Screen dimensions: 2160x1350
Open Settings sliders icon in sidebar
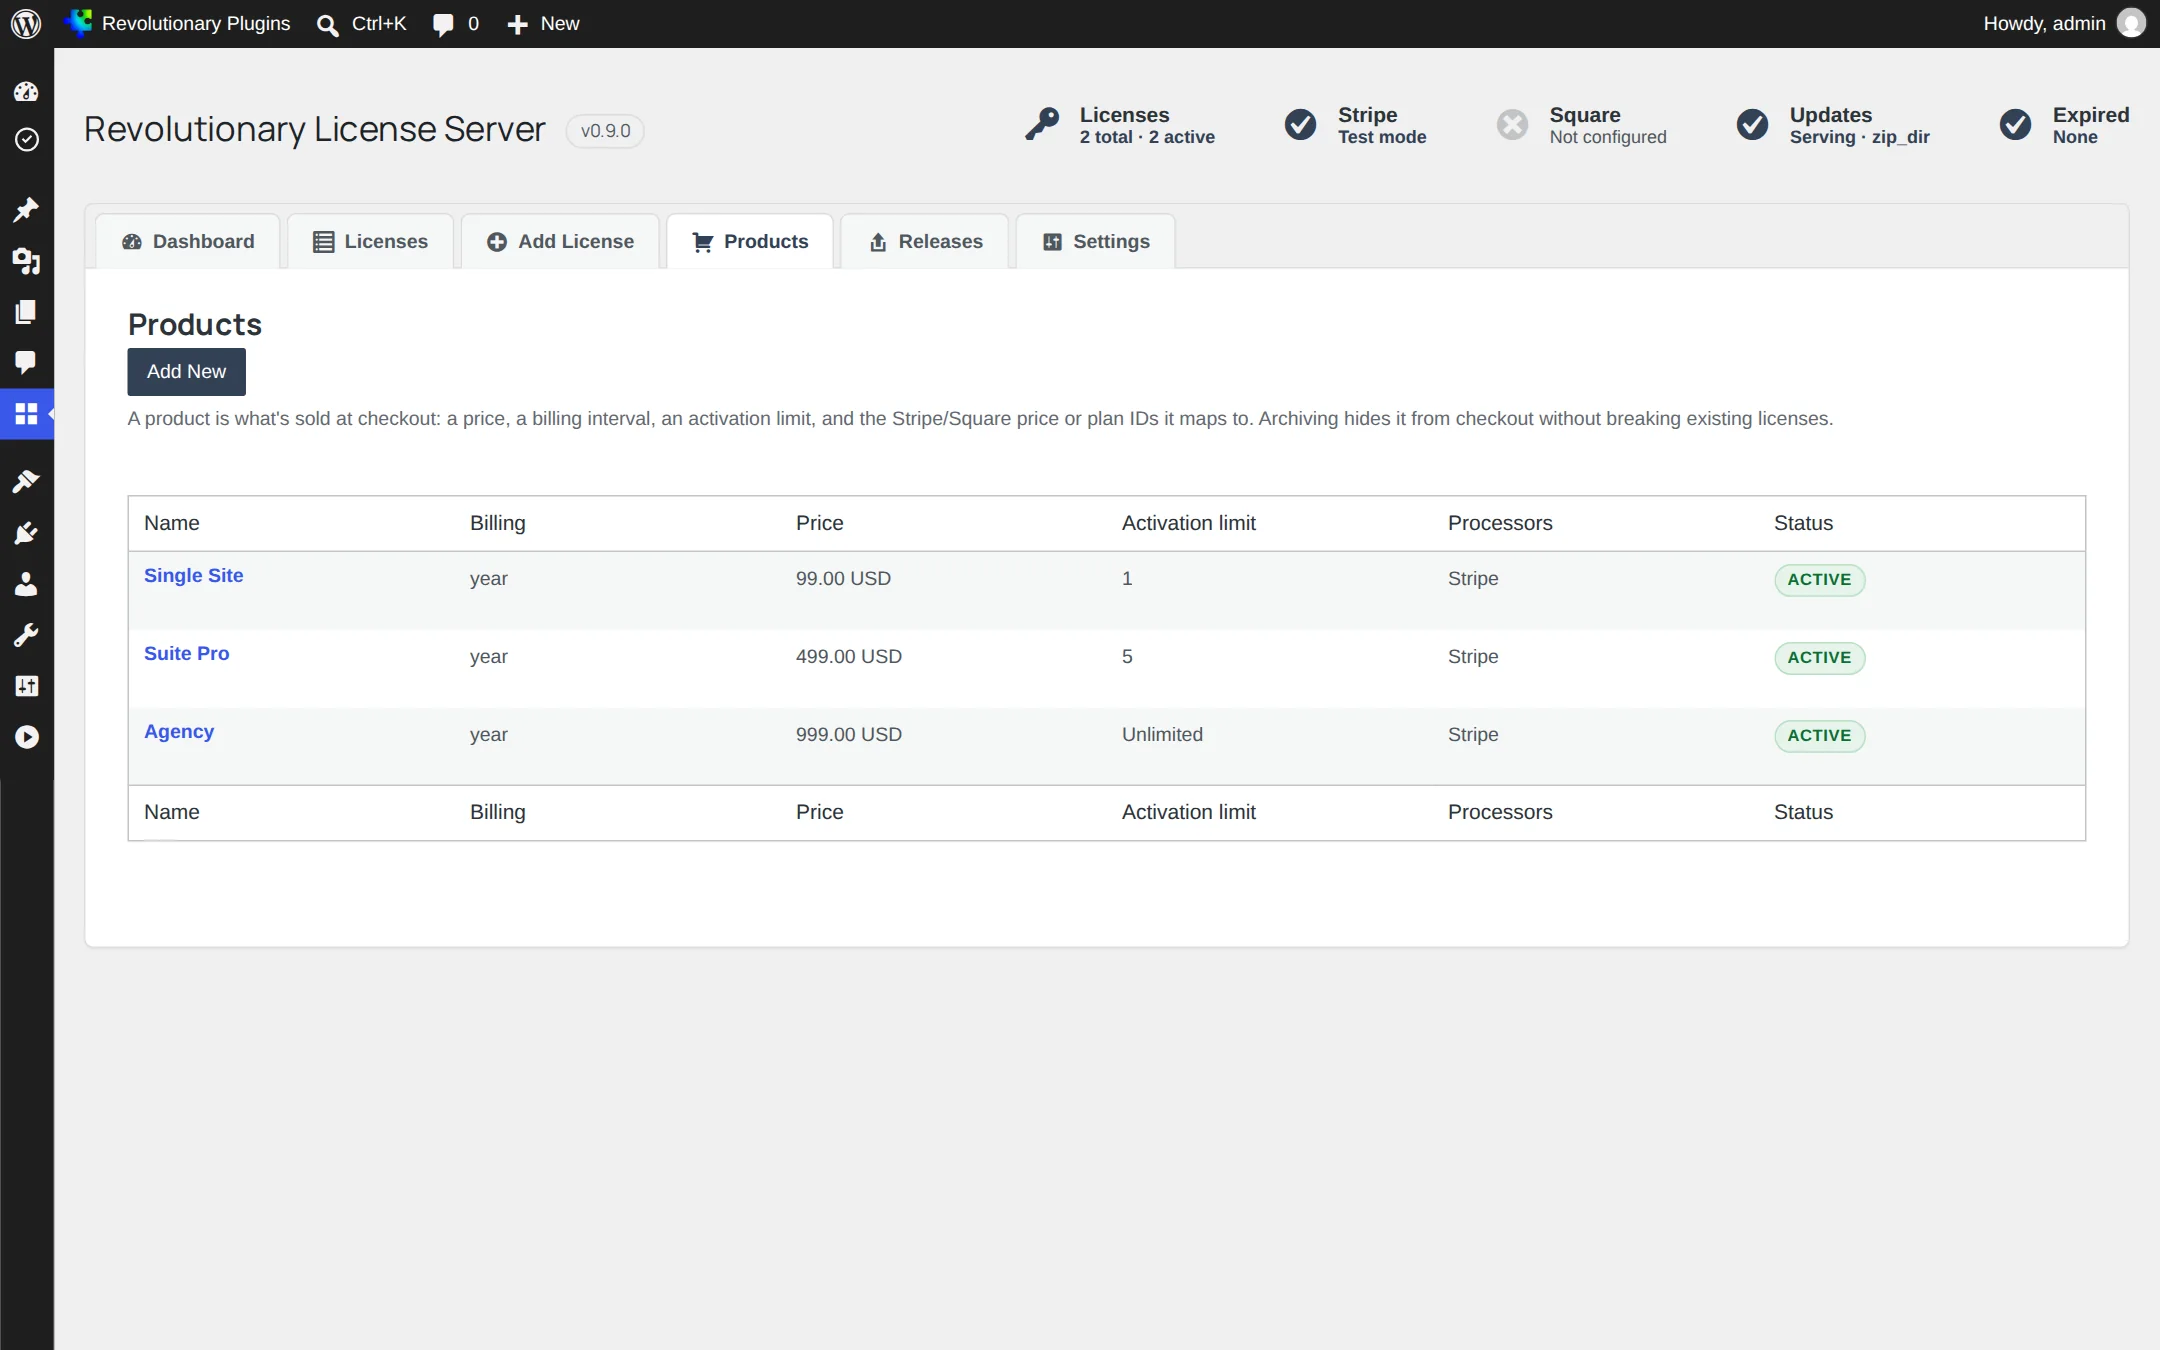tap(26, 686)
